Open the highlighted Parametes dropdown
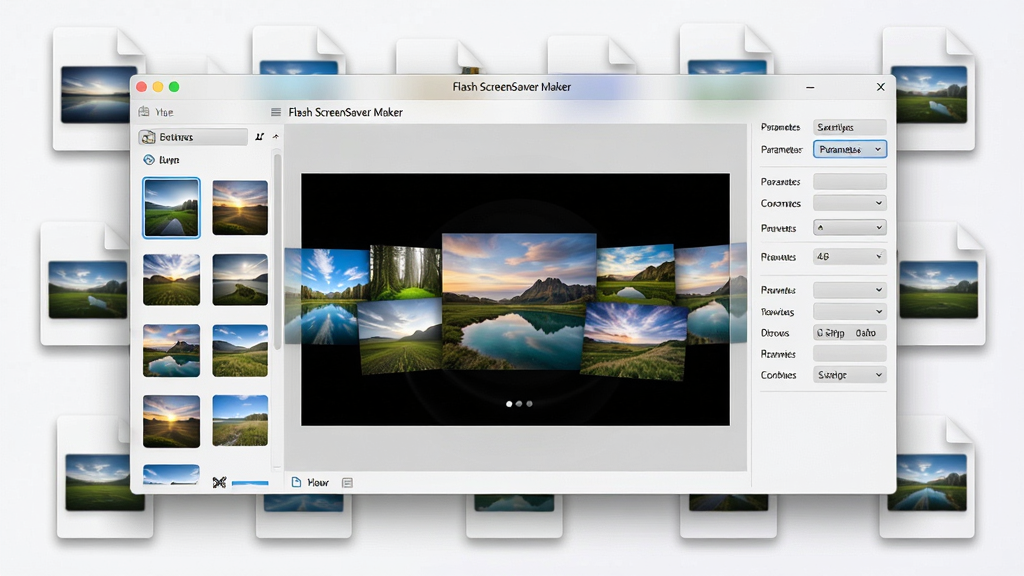The height and width of the screenshot is (576, 1024). [x=850, y=150]
